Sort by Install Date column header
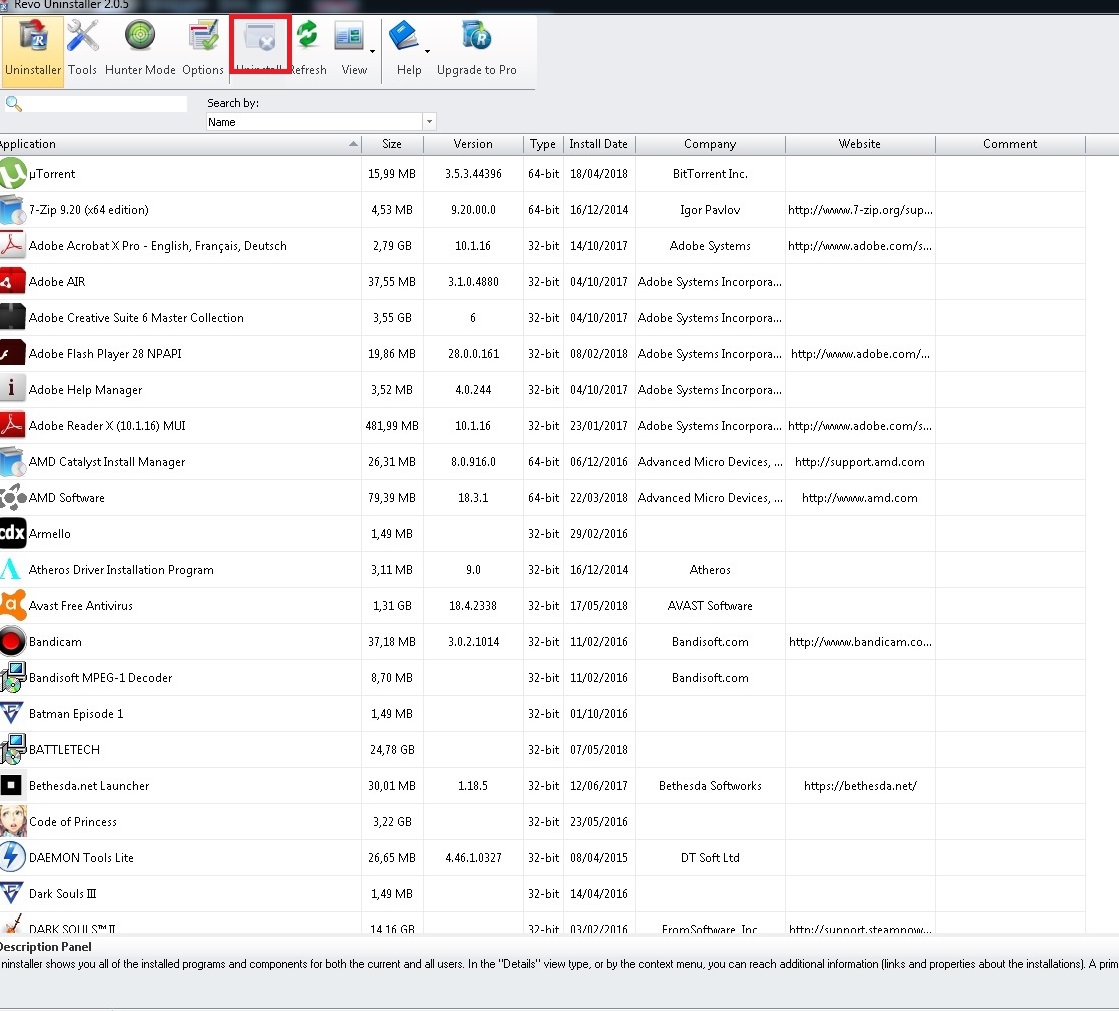This screenshot has height=1011, width=1119. coord(599,144)
